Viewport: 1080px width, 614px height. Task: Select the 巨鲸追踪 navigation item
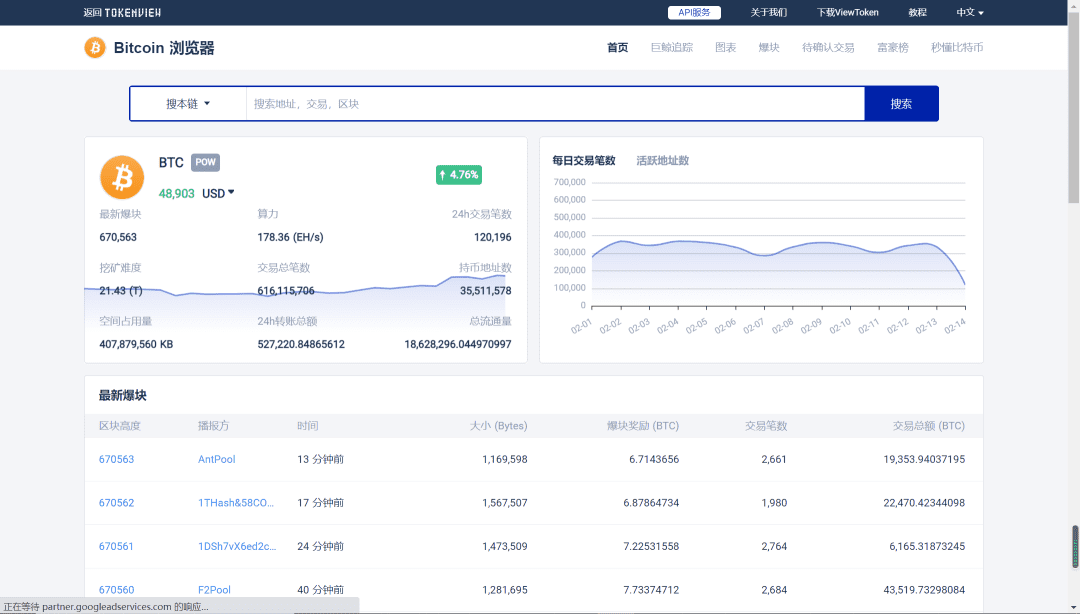(x=672, y=48)
